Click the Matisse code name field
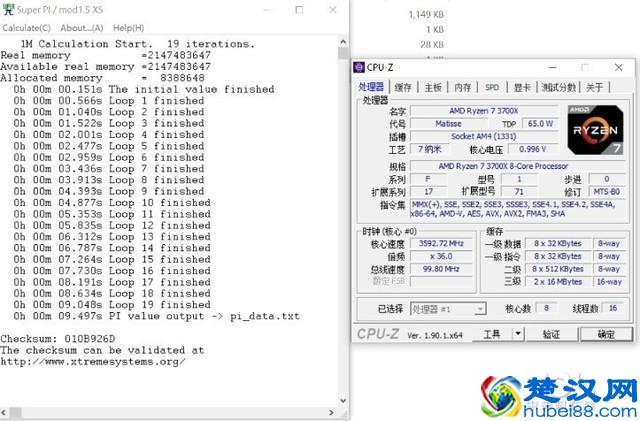This screenshot has width=640, height=421. pyautogui.click(x=448, y=124)
